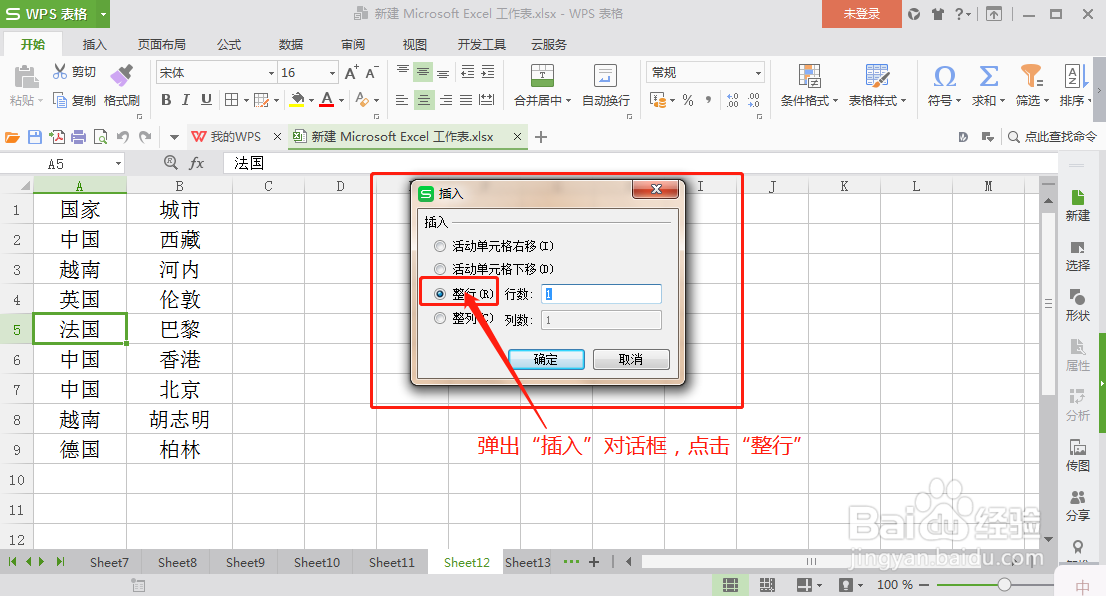Open the WPS application menu arrow
Viewport: 1106px width, 596px height.
103,13
